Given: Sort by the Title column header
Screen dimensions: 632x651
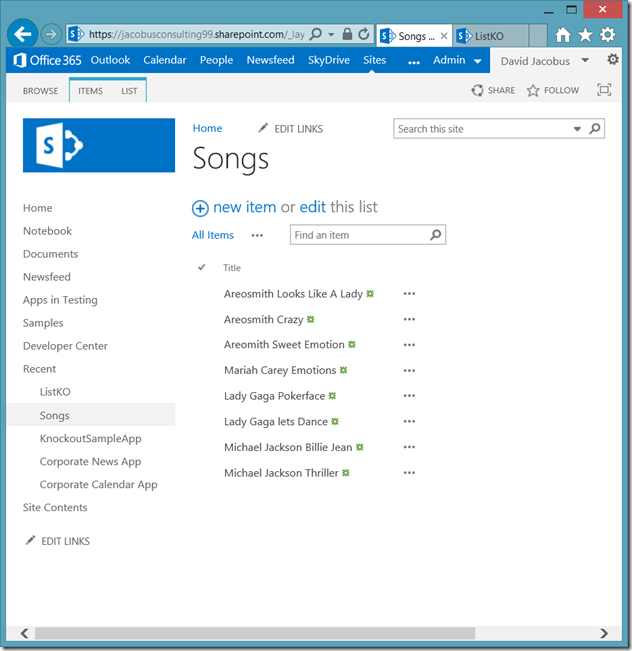Looking at the screenshot, I should (x=232, y=268).
